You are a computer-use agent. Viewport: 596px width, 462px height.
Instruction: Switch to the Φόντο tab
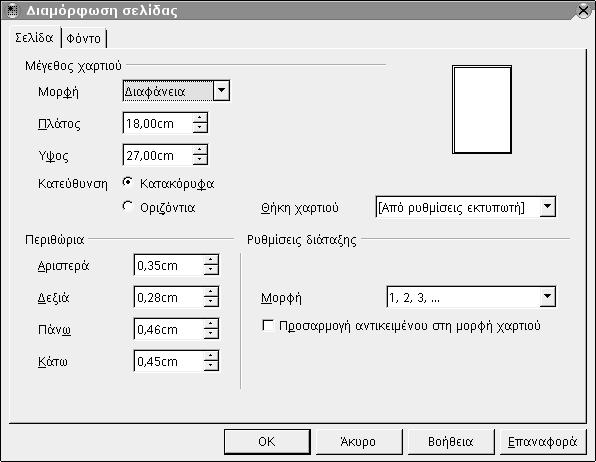(84, 38)
